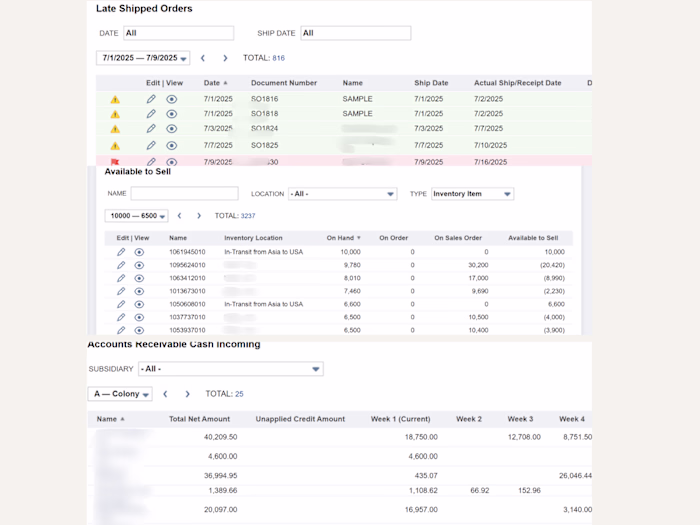Edit inventory item 1063412010
Viewport: 700px width, 525px height.
coord(121,278)
